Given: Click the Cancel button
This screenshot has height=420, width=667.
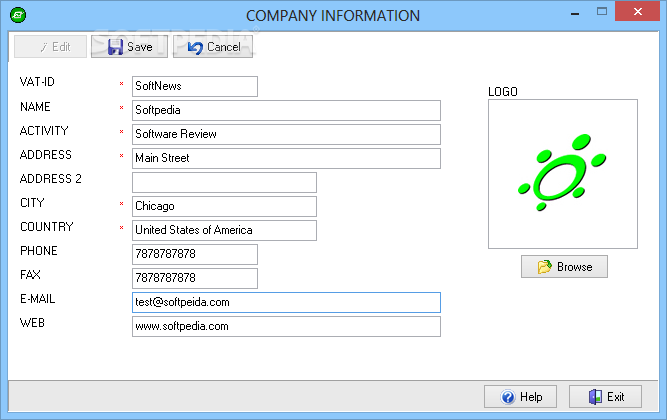Looking at the screenshot, I should [213, 46].
